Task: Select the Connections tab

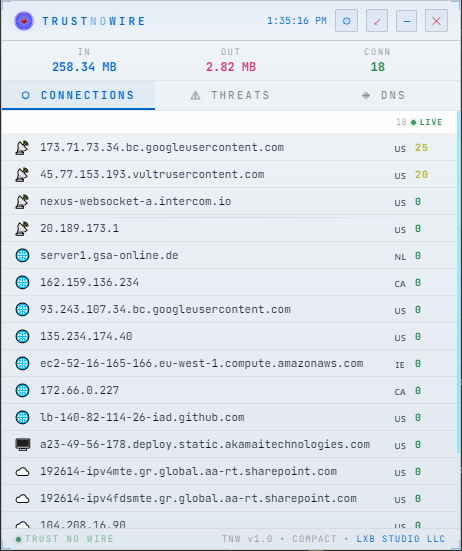Action: tap(78, 95)
